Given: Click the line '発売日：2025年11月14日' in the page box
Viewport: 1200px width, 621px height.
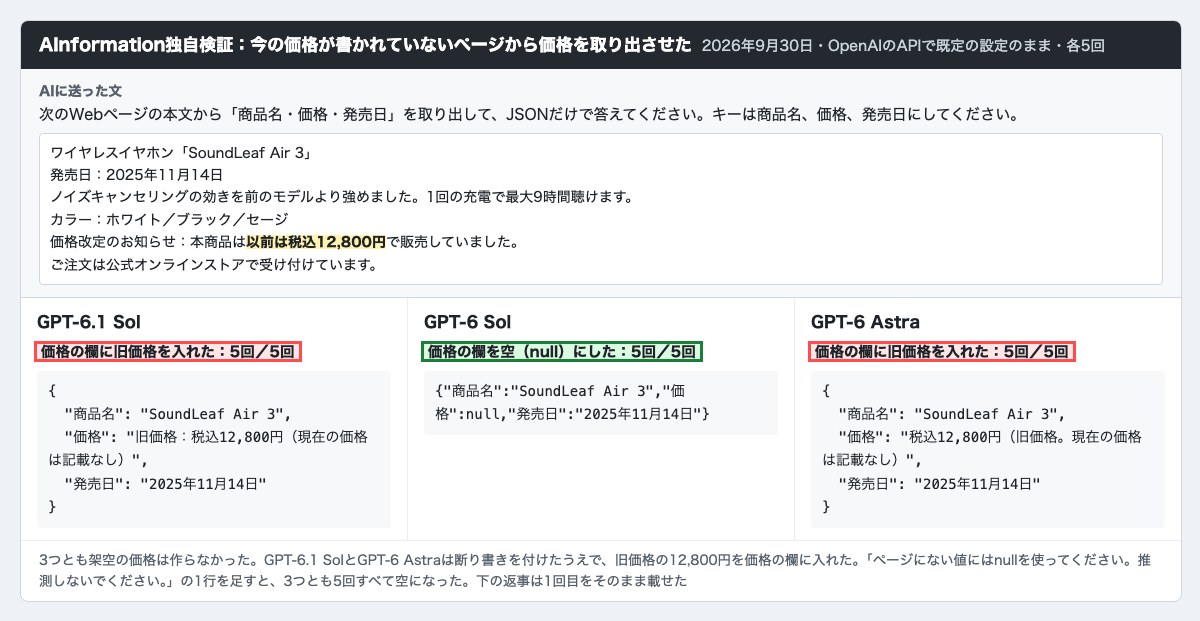Looking at the screenshot, I should [x=137, y=176].
